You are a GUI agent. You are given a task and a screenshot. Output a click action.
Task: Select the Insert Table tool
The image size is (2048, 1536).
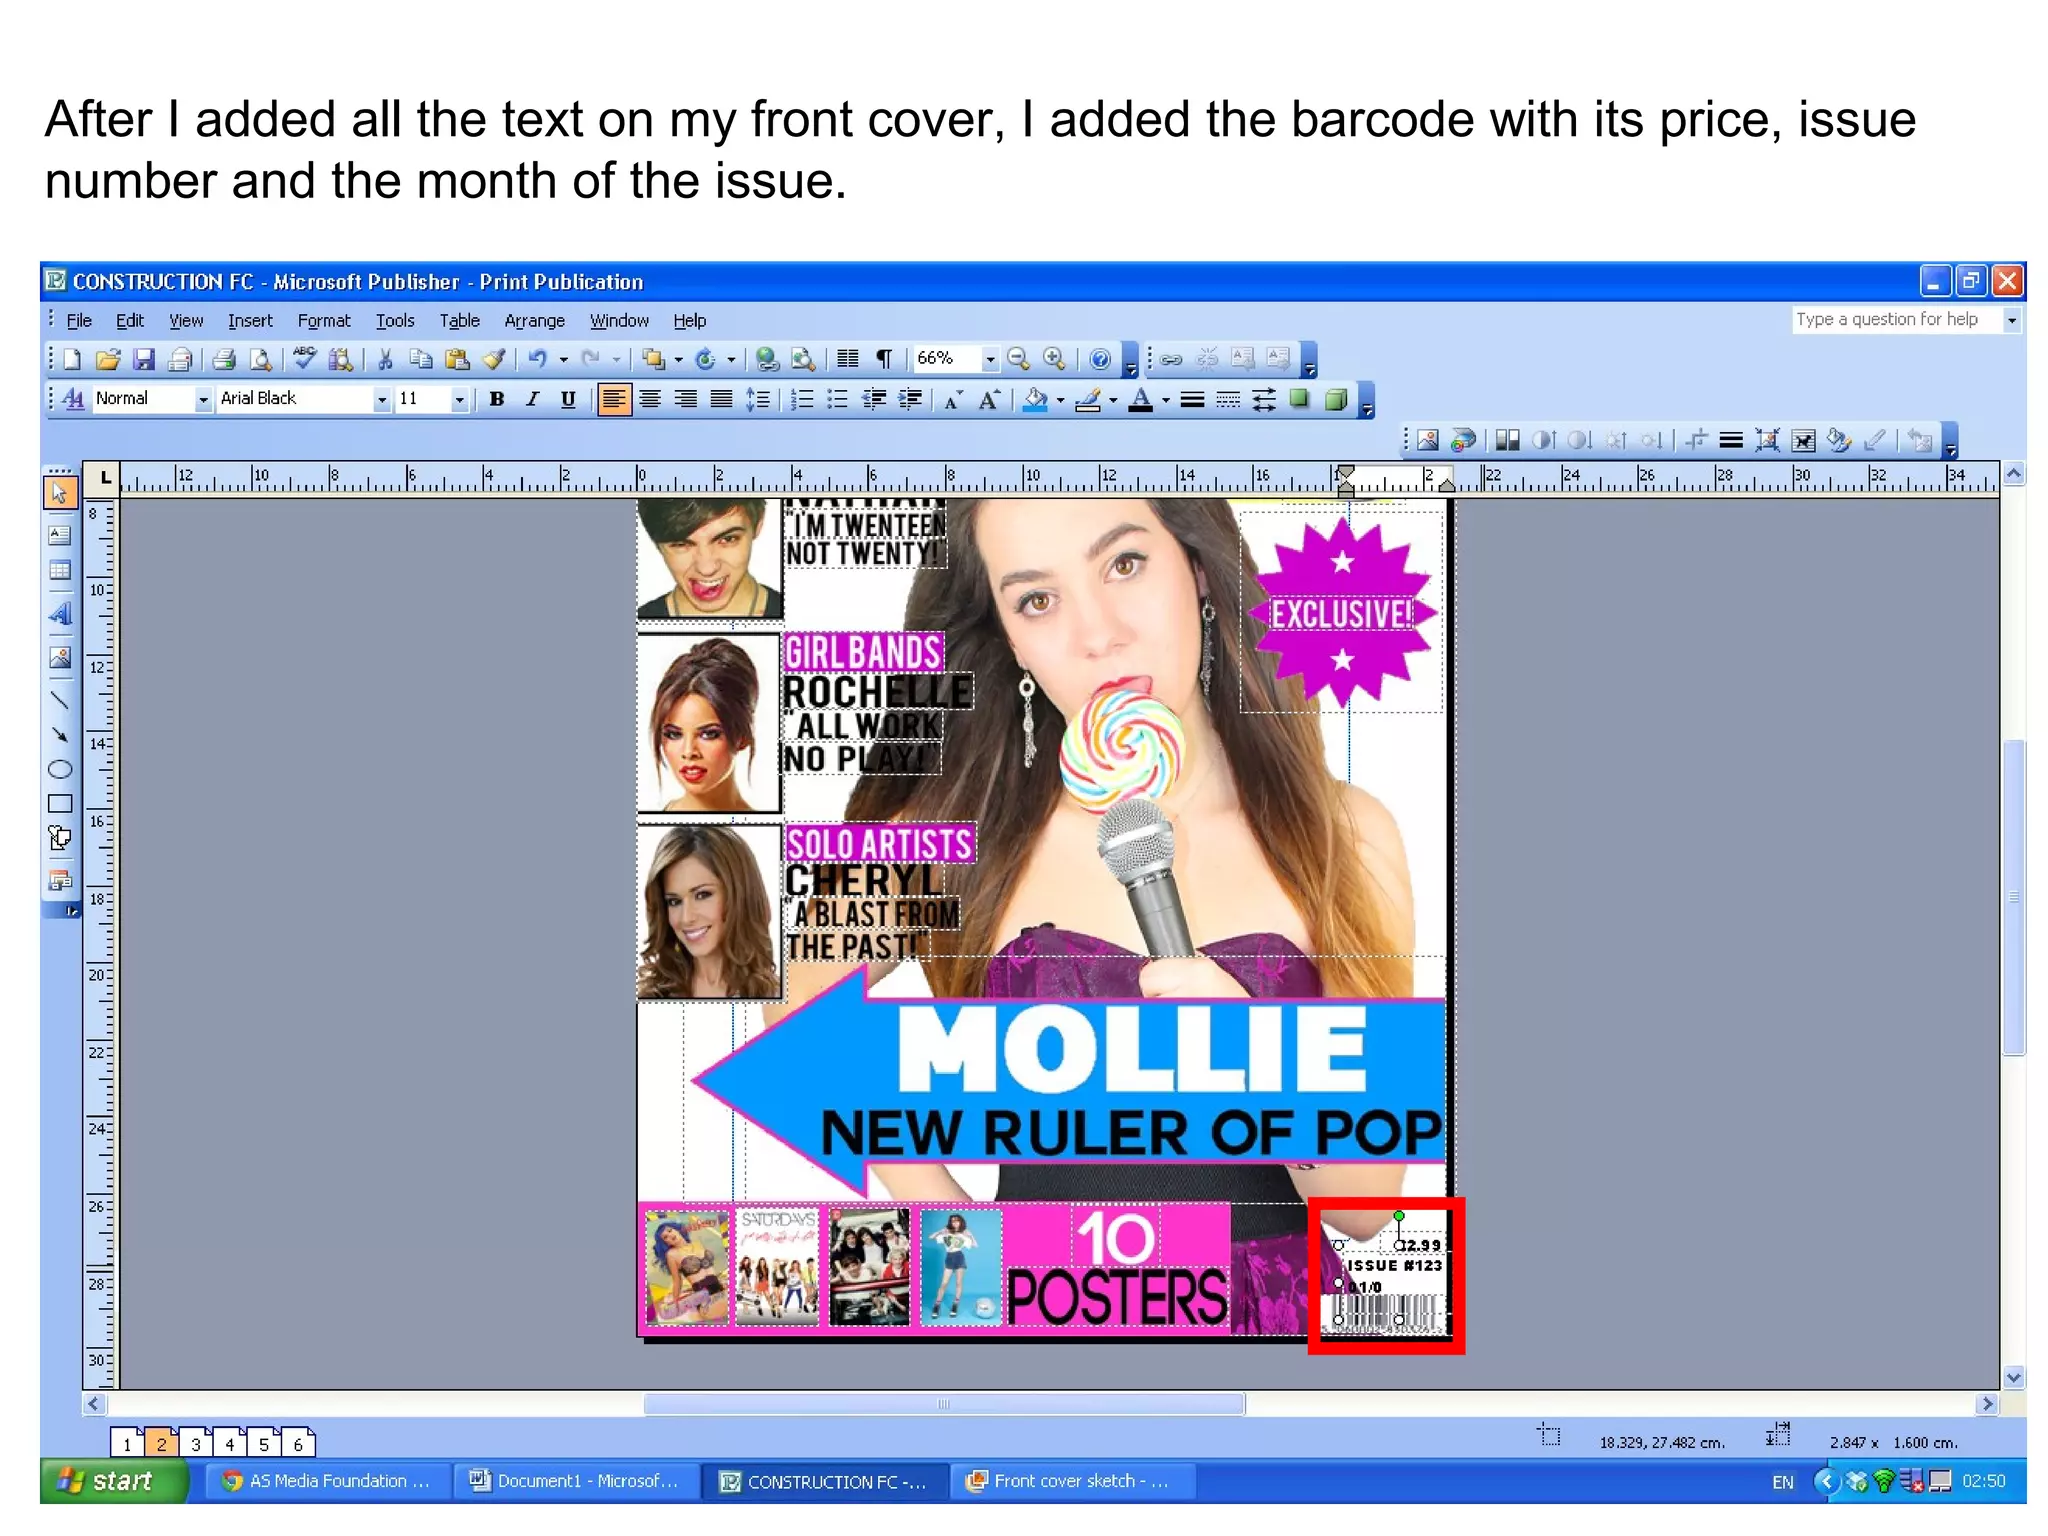click(60, 571)
